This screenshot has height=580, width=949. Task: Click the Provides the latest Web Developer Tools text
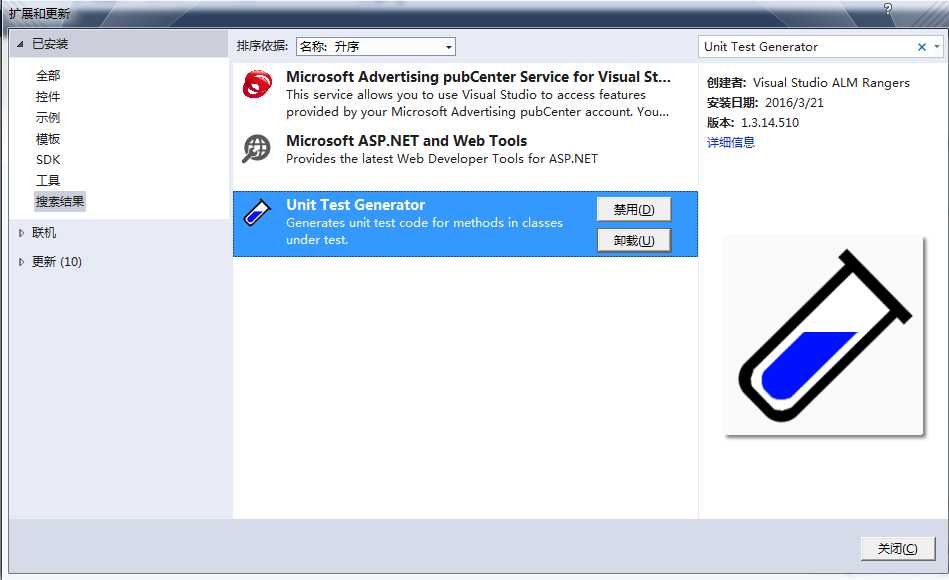442,159
